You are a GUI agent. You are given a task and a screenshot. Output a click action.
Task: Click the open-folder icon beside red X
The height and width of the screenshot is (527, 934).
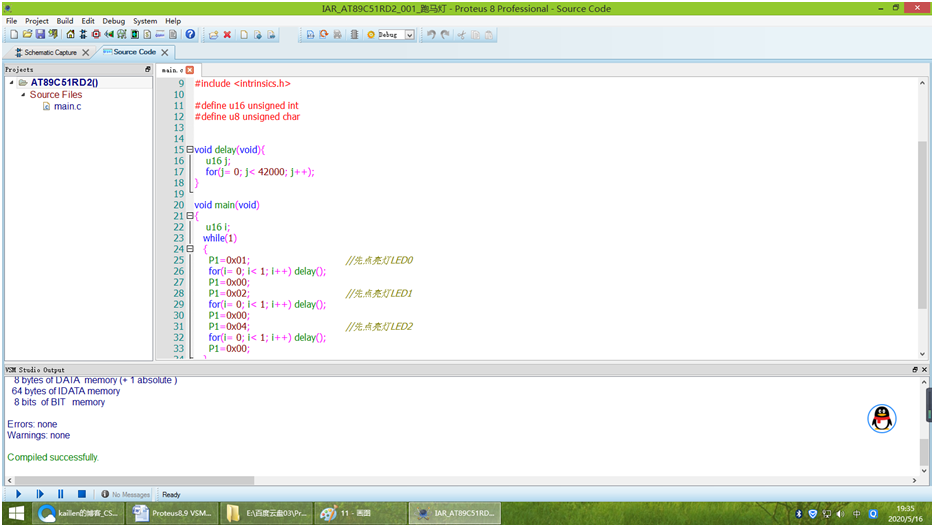(213, 35)
